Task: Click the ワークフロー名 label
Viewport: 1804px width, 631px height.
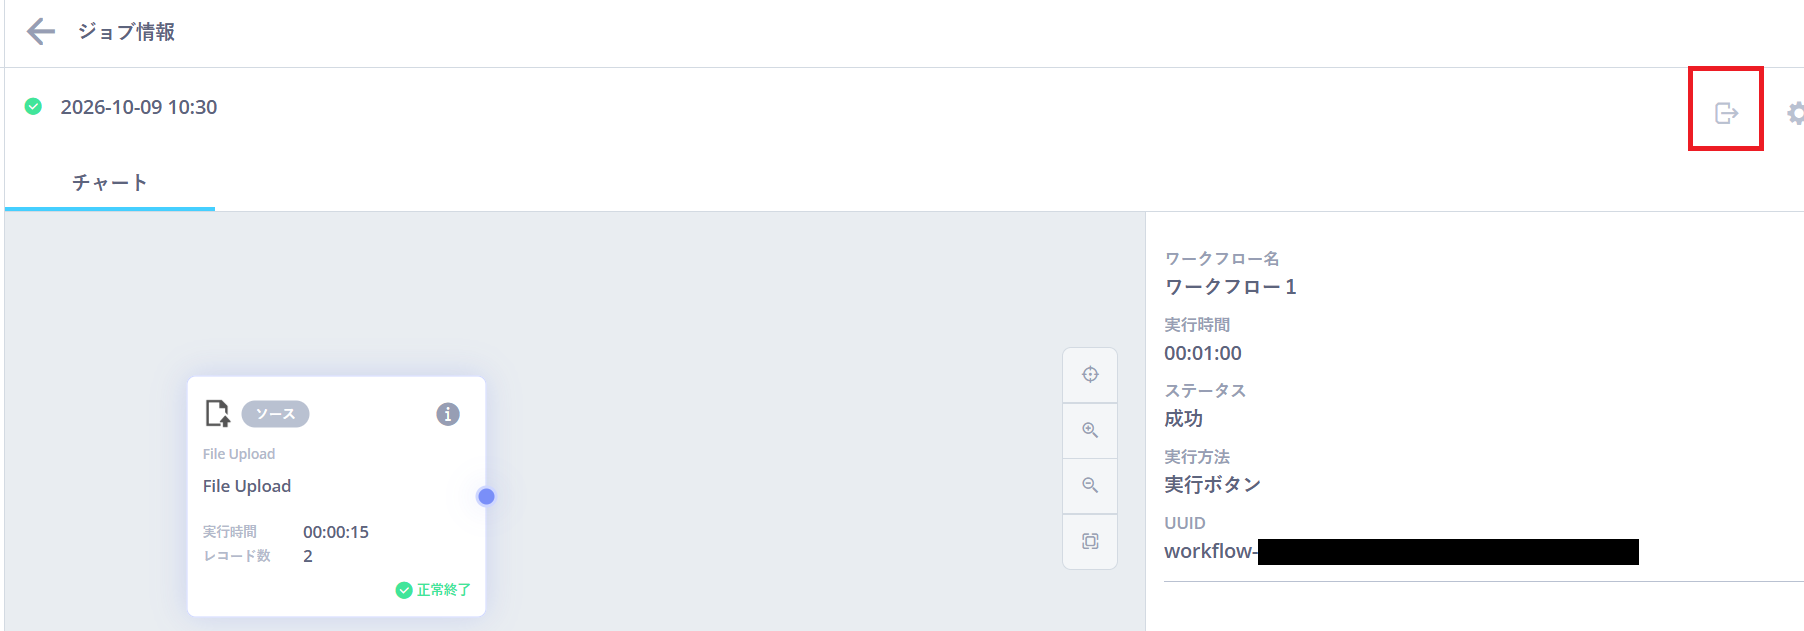Action: point(1222,258)
